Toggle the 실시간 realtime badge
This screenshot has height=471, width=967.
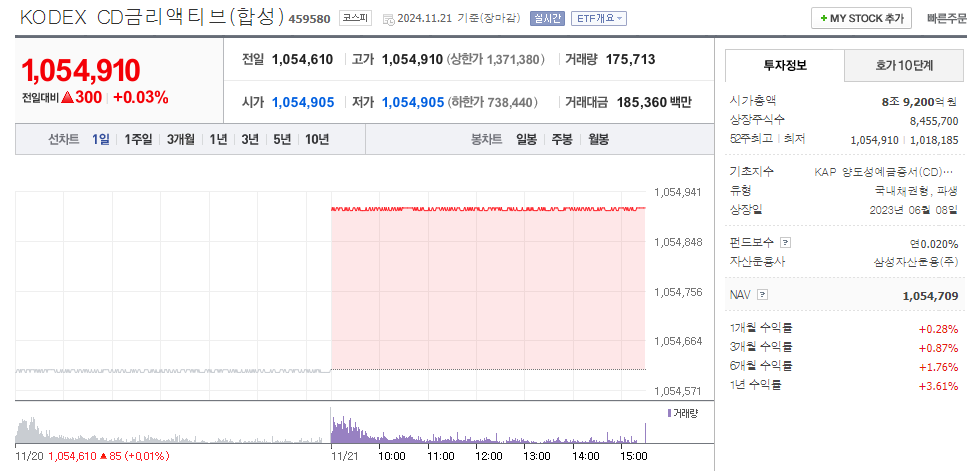pyautogui.click(x=547, y=18)
